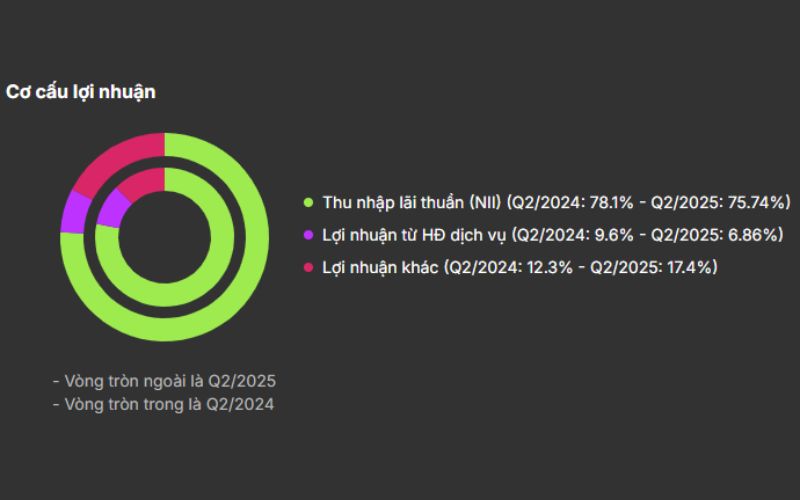800x500 pixels.
Task: Select the "Lợi nhuận khác" legend label
Action: pyautogui.click(x=380, y=268)
